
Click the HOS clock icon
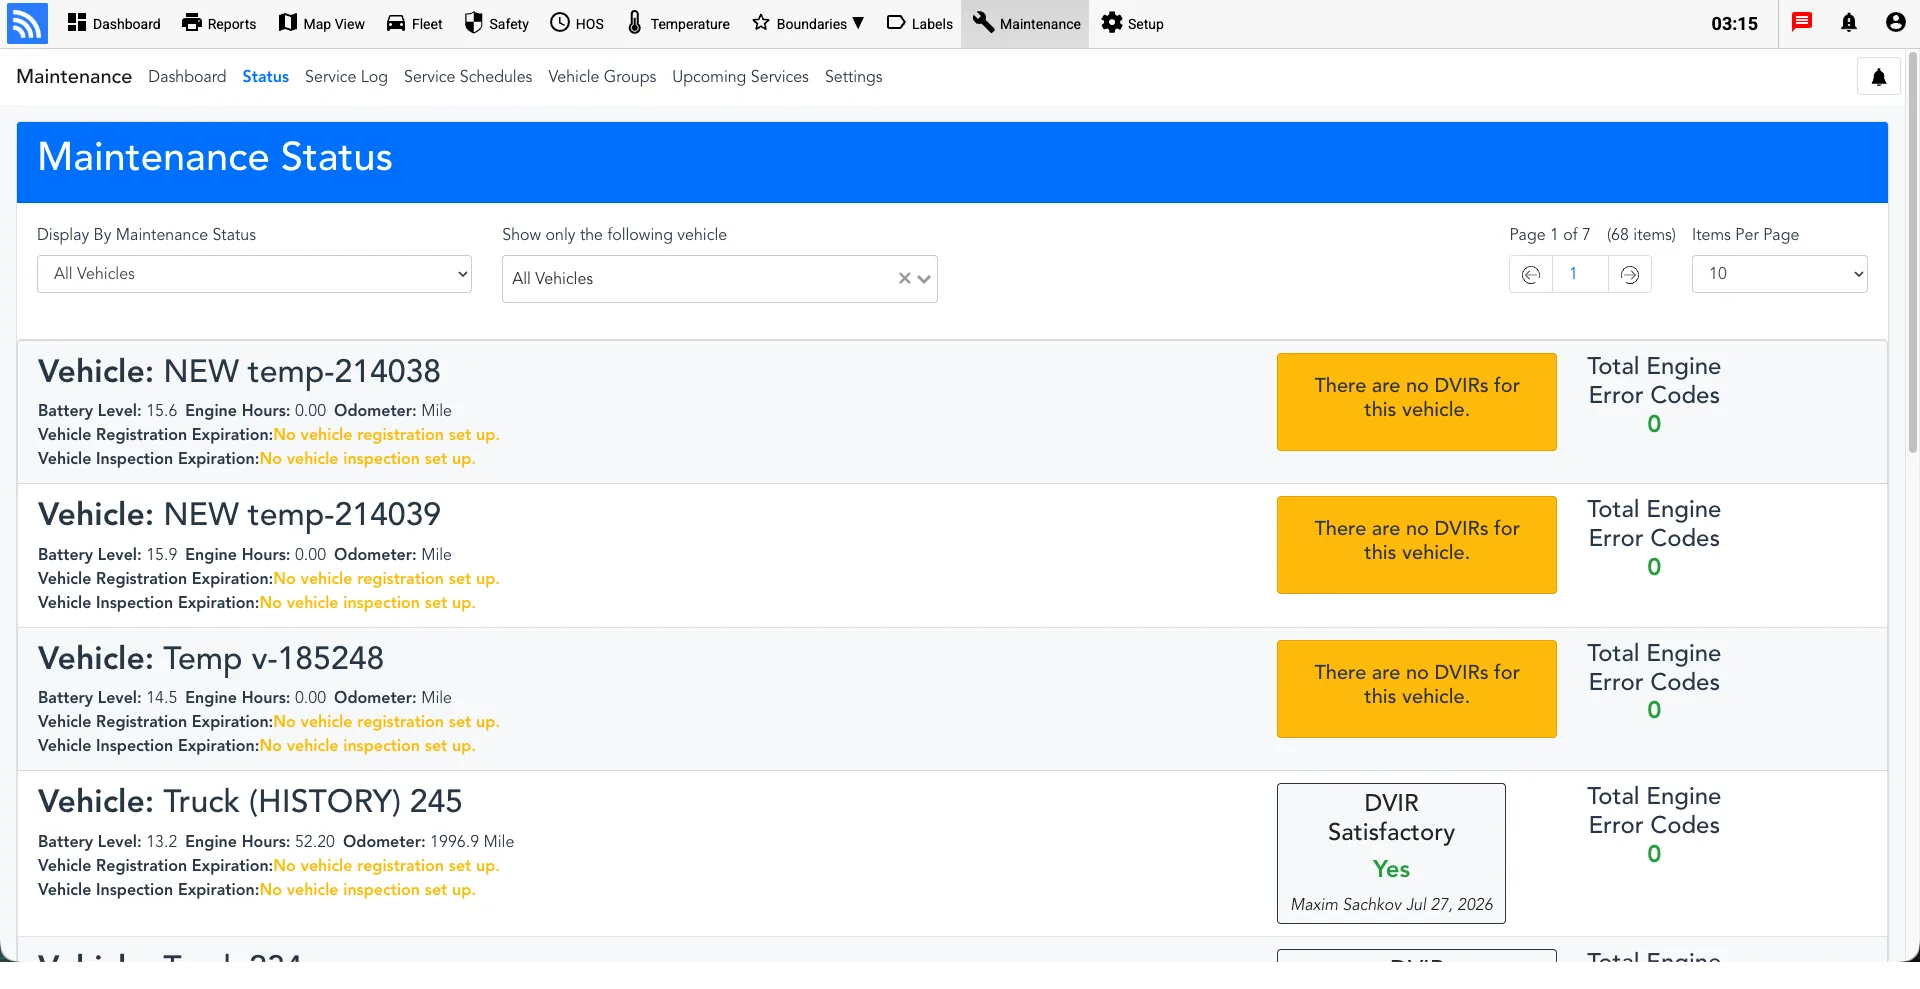click(x=560, y=22)
